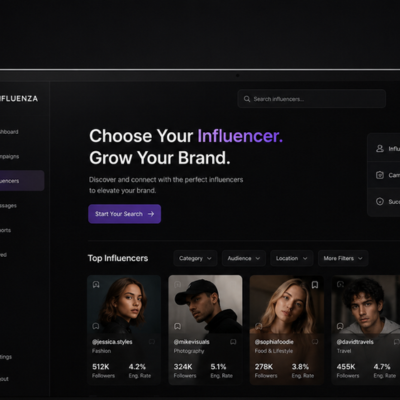
Task: Open the Location filter dropdown
Action: [x=292, y=258]
